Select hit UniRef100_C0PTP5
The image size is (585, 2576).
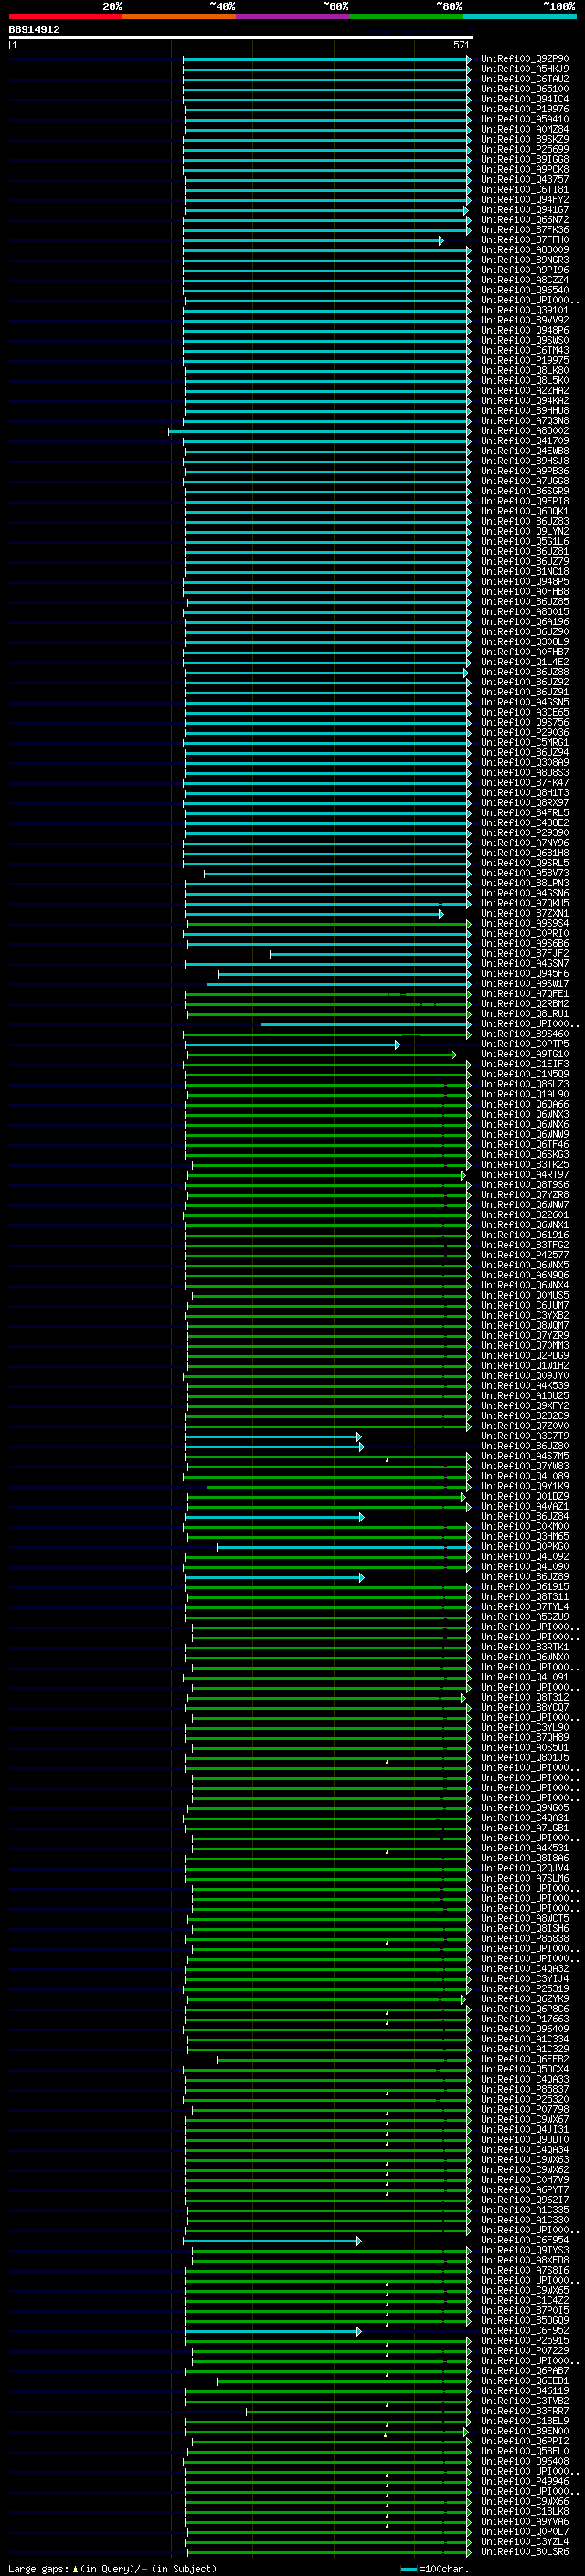coord(524,1044)
